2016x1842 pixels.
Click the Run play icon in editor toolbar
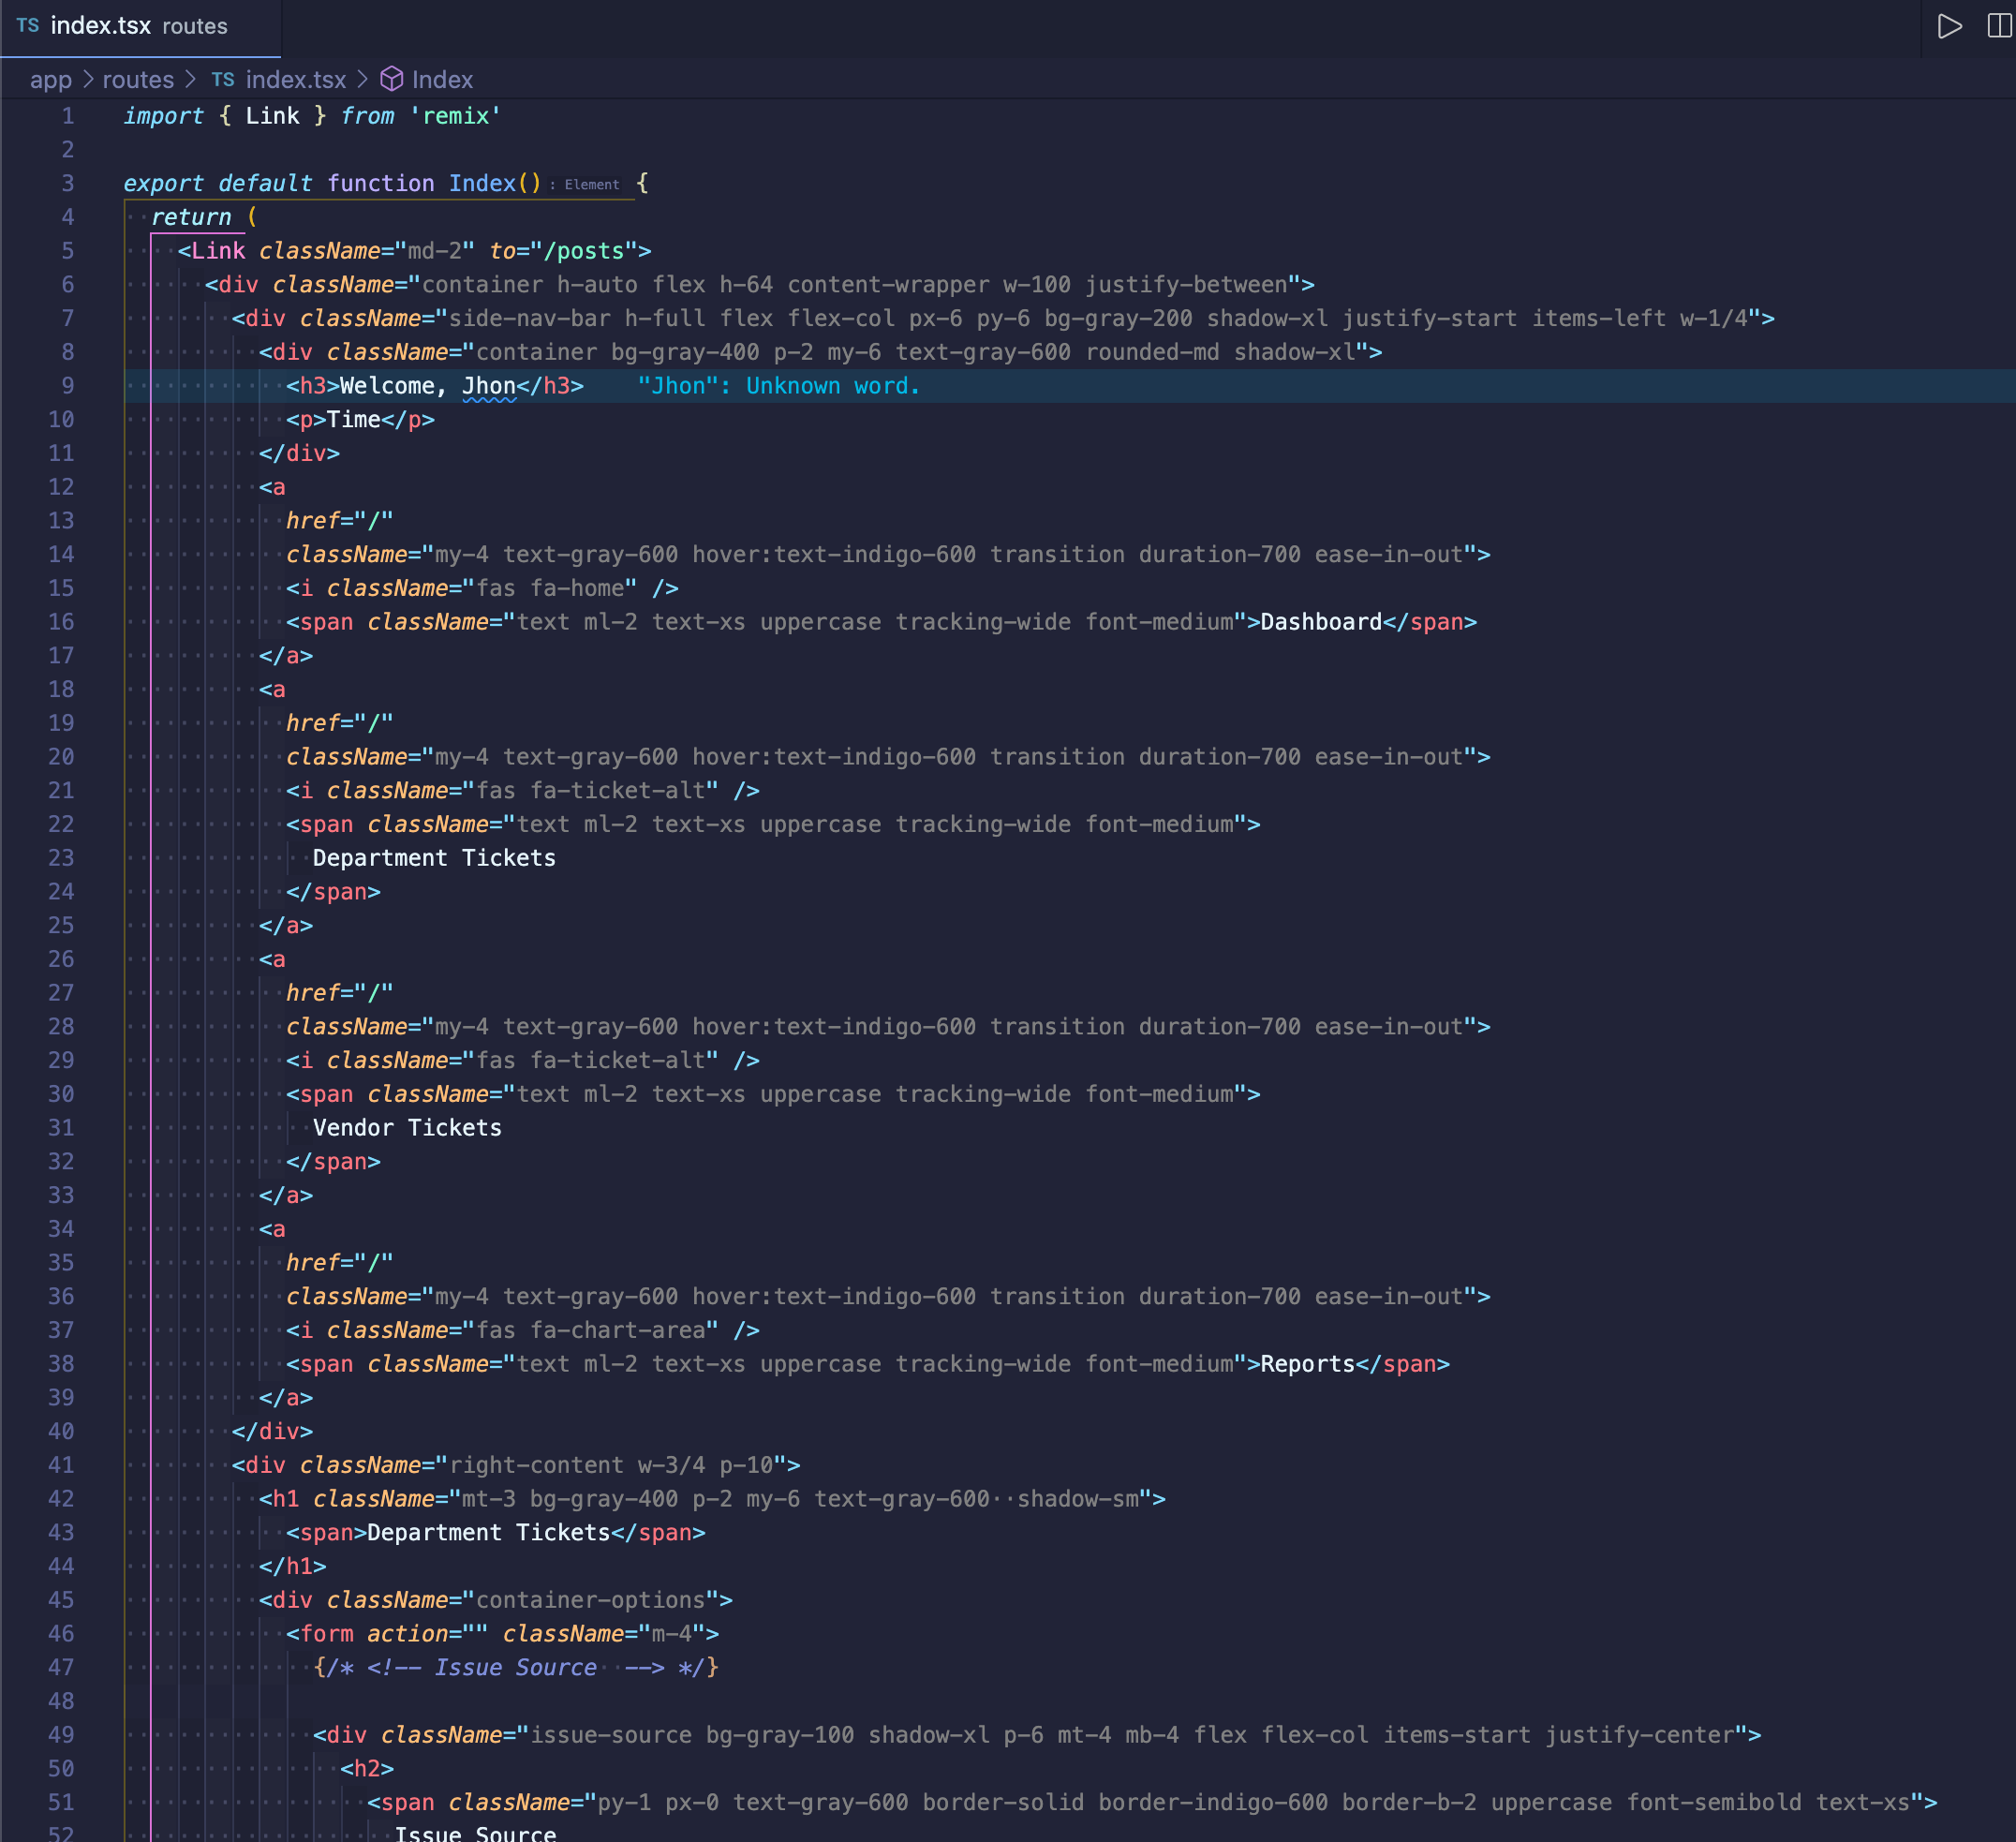point(1949,26)
